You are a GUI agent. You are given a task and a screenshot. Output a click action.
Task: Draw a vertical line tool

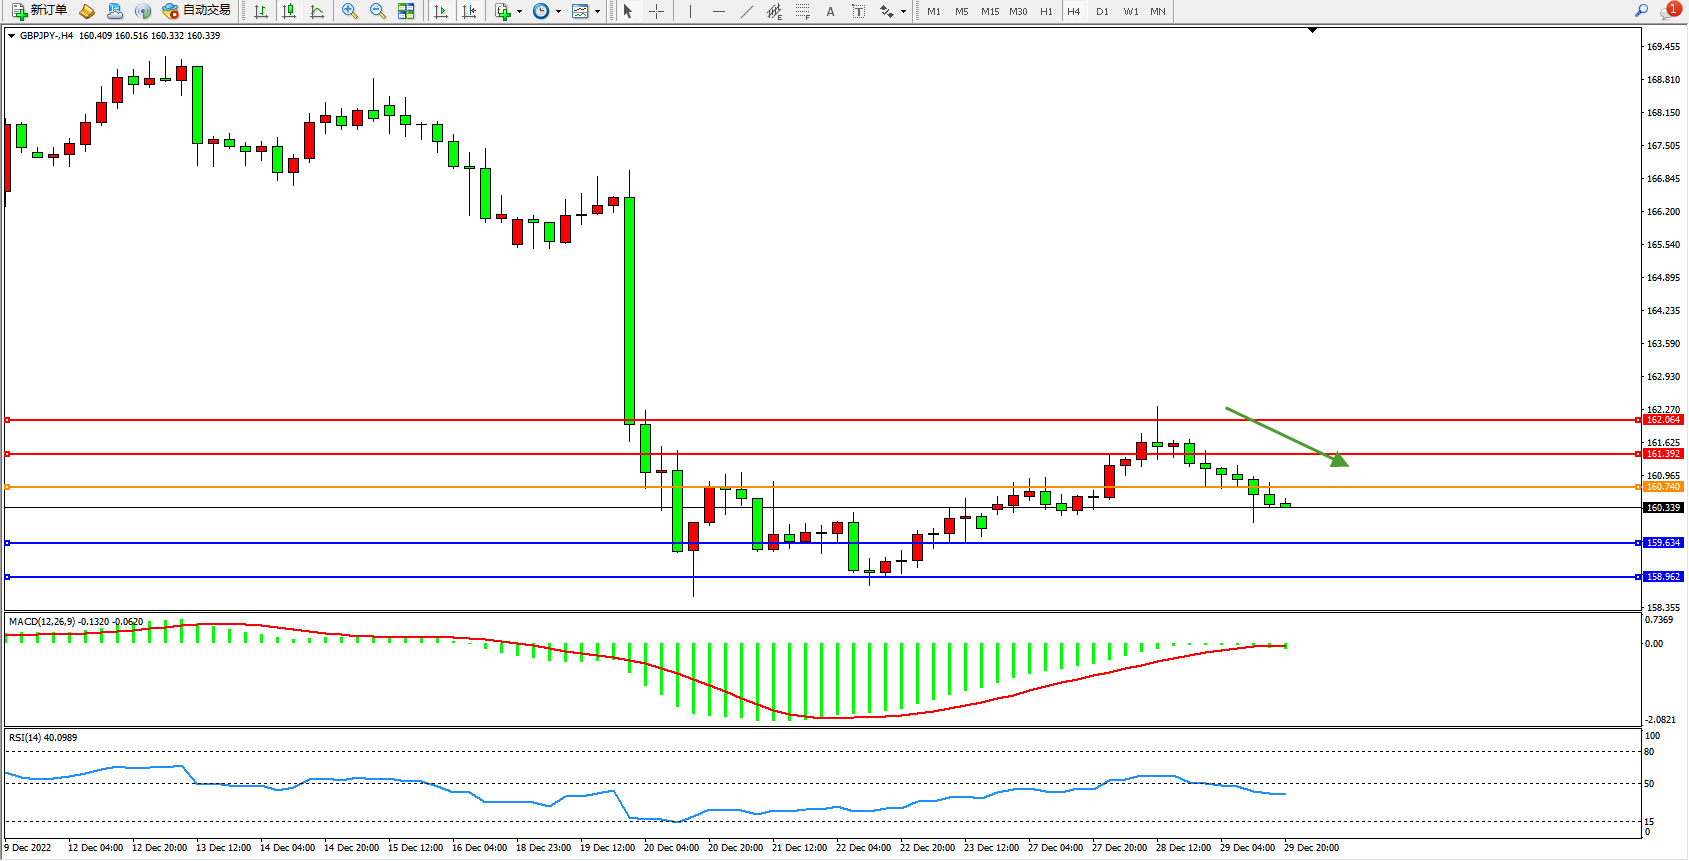click(x=690, y=11)
